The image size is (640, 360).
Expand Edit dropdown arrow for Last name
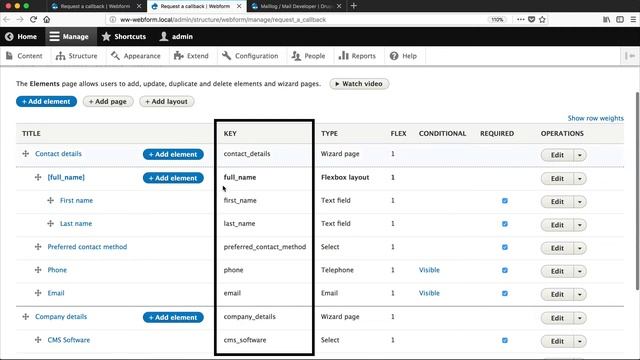click(580, 225)
